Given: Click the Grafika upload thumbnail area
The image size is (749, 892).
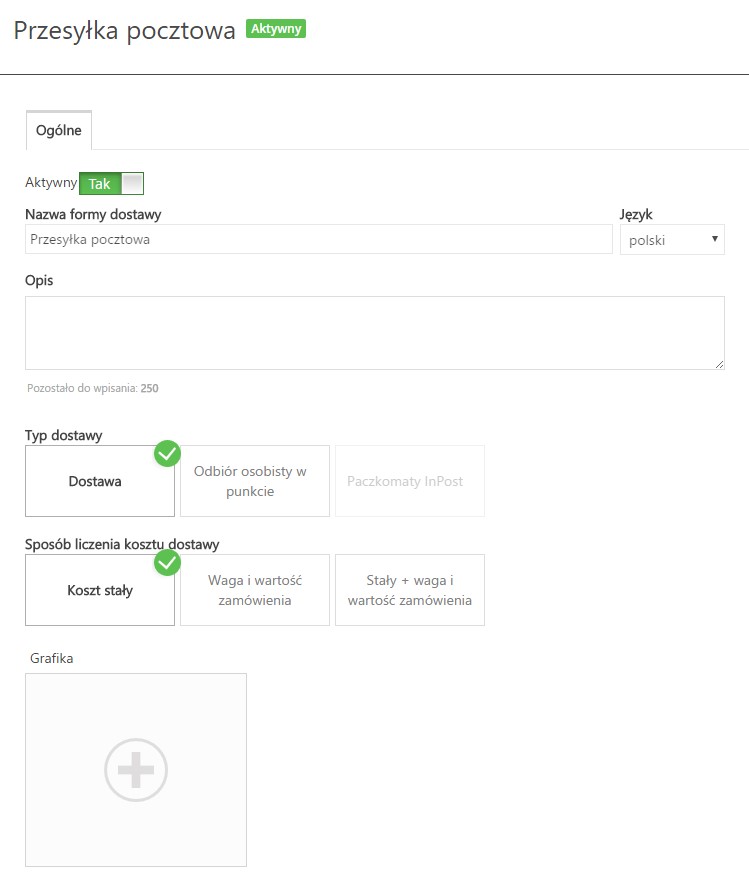Looking at the screenshot, I should [x=136, y=770].
